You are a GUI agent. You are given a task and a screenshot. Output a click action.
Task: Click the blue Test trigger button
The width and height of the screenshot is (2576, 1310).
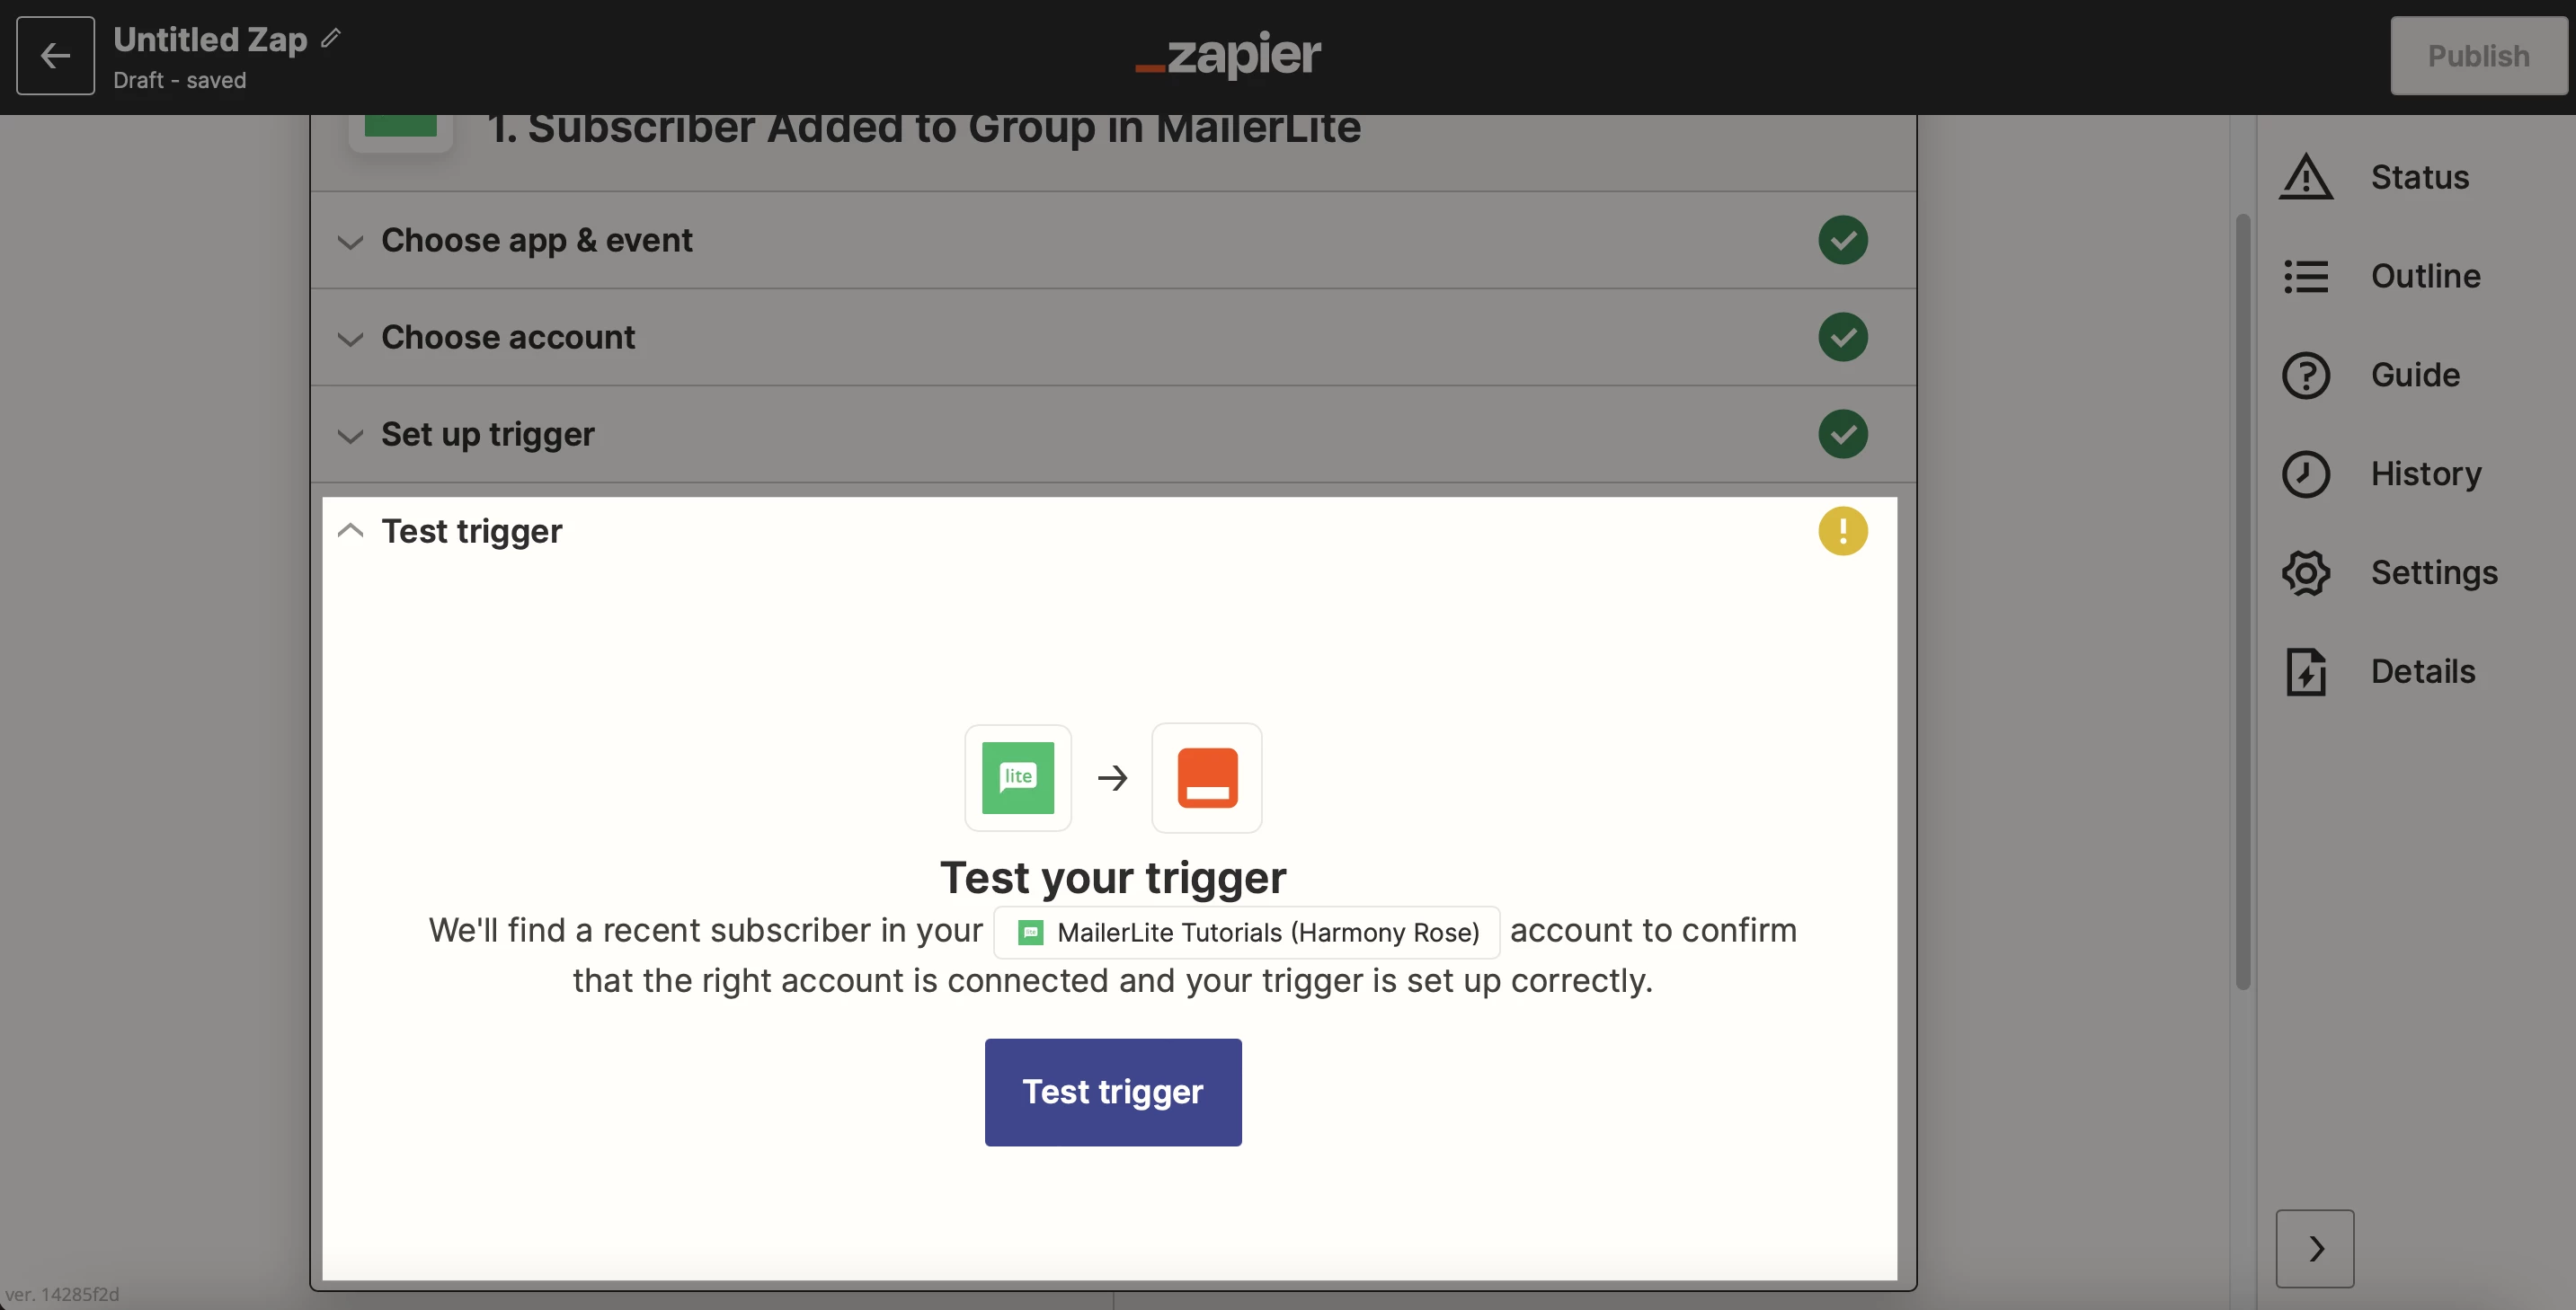pos(1113,1091)
